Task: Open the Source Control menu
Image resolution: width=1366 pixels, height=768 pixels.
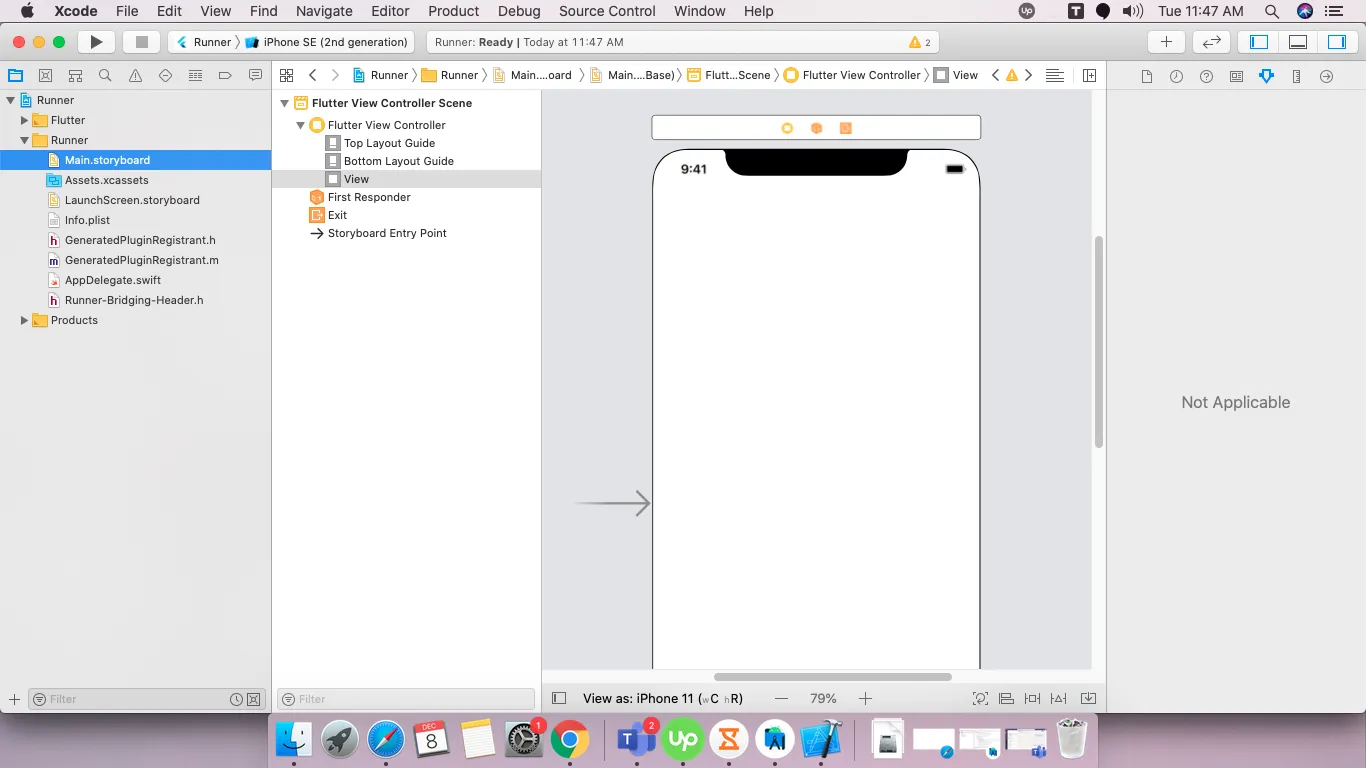Action: click(607, 11)
